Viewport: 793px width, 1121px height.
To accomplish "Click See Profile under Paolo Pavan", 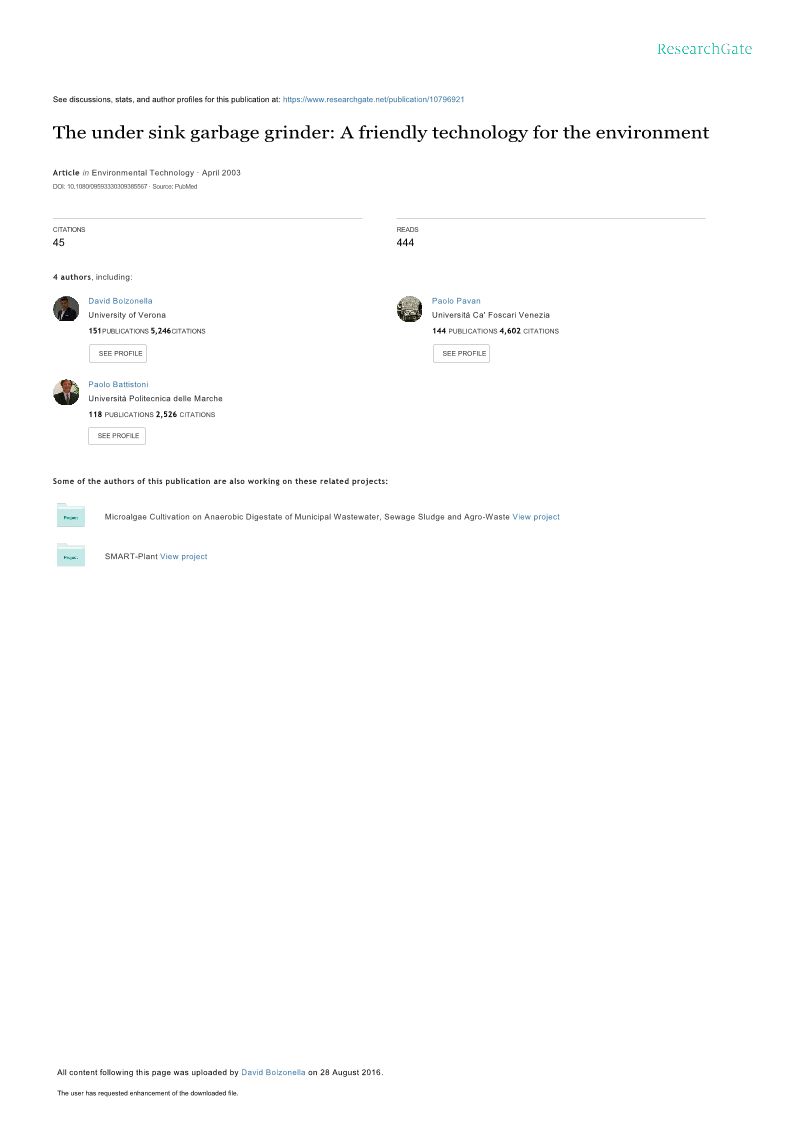I will tap(461, 353).
